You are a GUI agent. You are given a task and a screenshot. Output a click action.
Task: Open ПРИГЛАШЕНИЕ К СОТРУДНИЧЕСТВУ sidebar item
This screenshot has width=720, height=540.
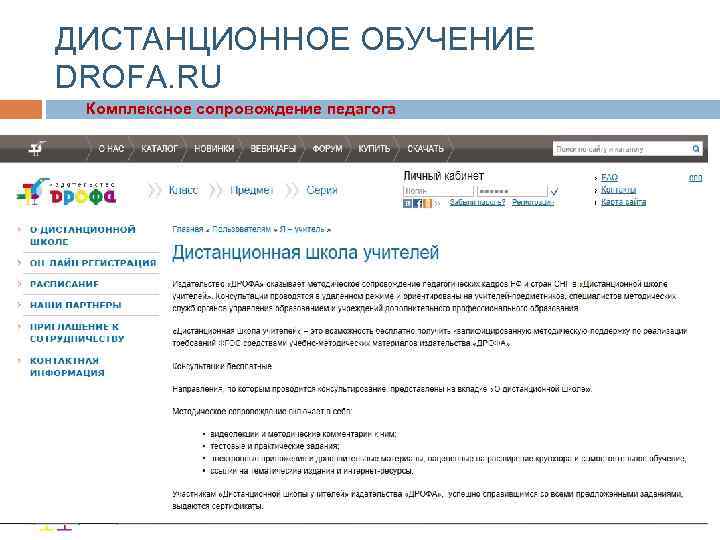[x=77, y=333]
